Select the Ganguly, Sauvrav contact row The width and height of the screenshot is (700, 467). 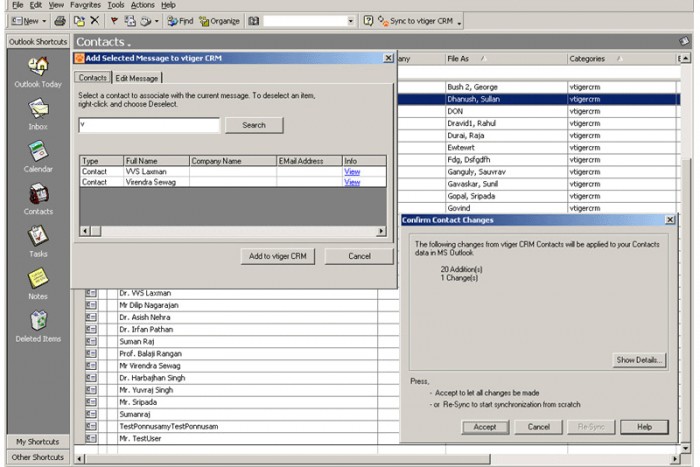[x=538, y=172]
